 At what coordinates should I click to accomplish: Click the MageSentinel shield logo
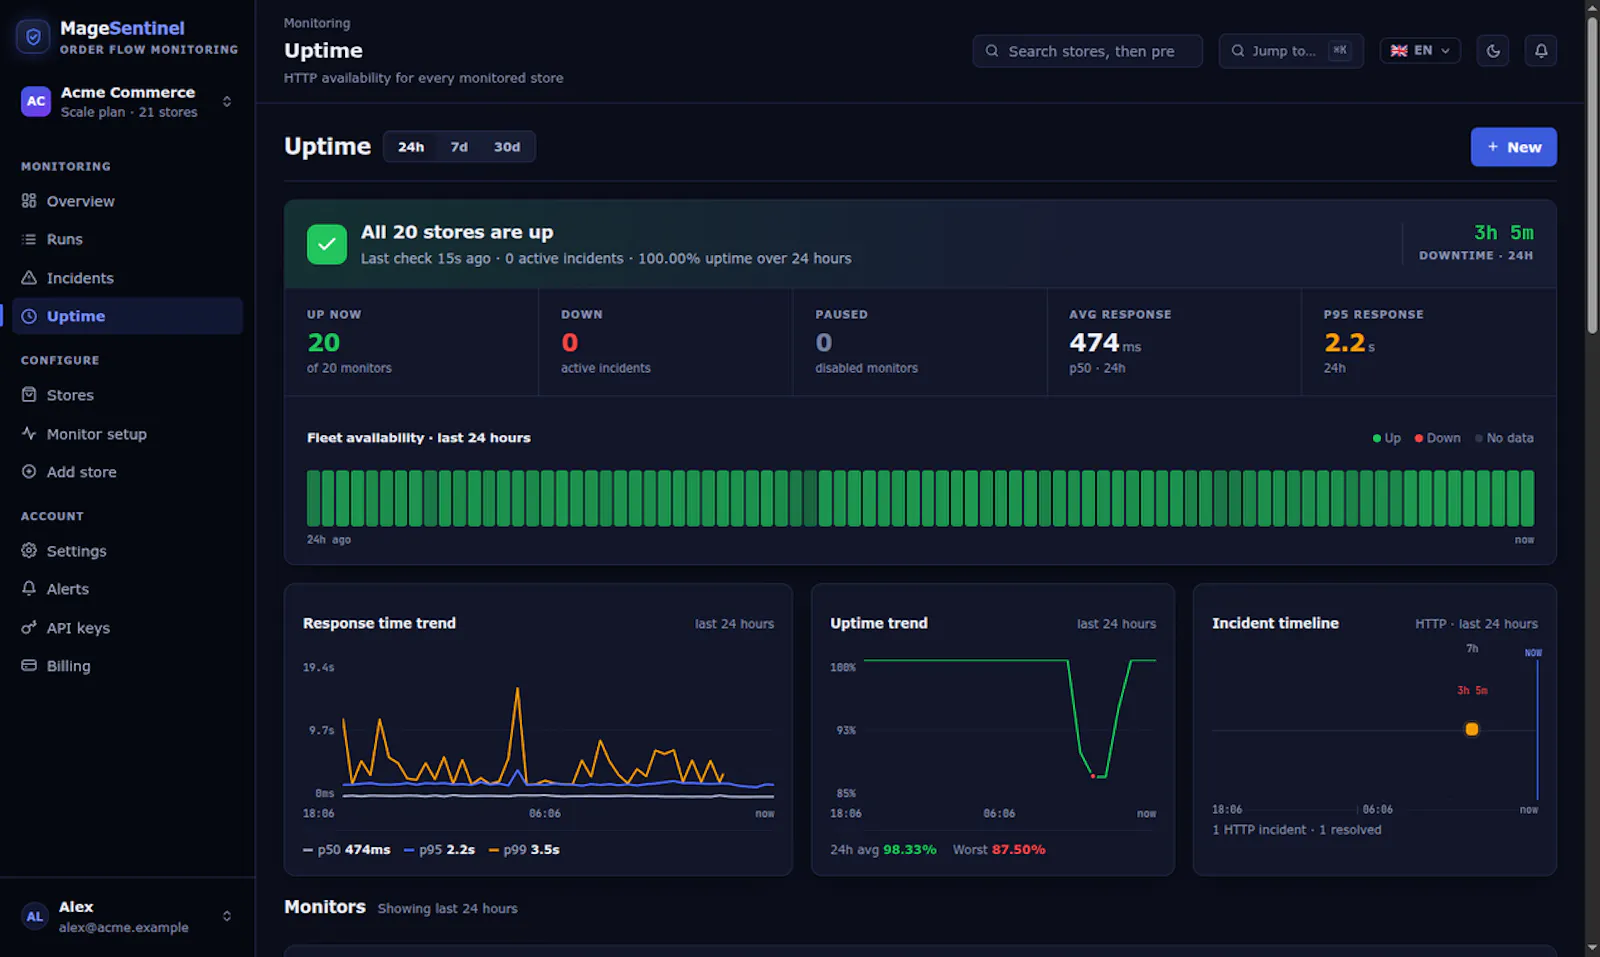point(33,37)
